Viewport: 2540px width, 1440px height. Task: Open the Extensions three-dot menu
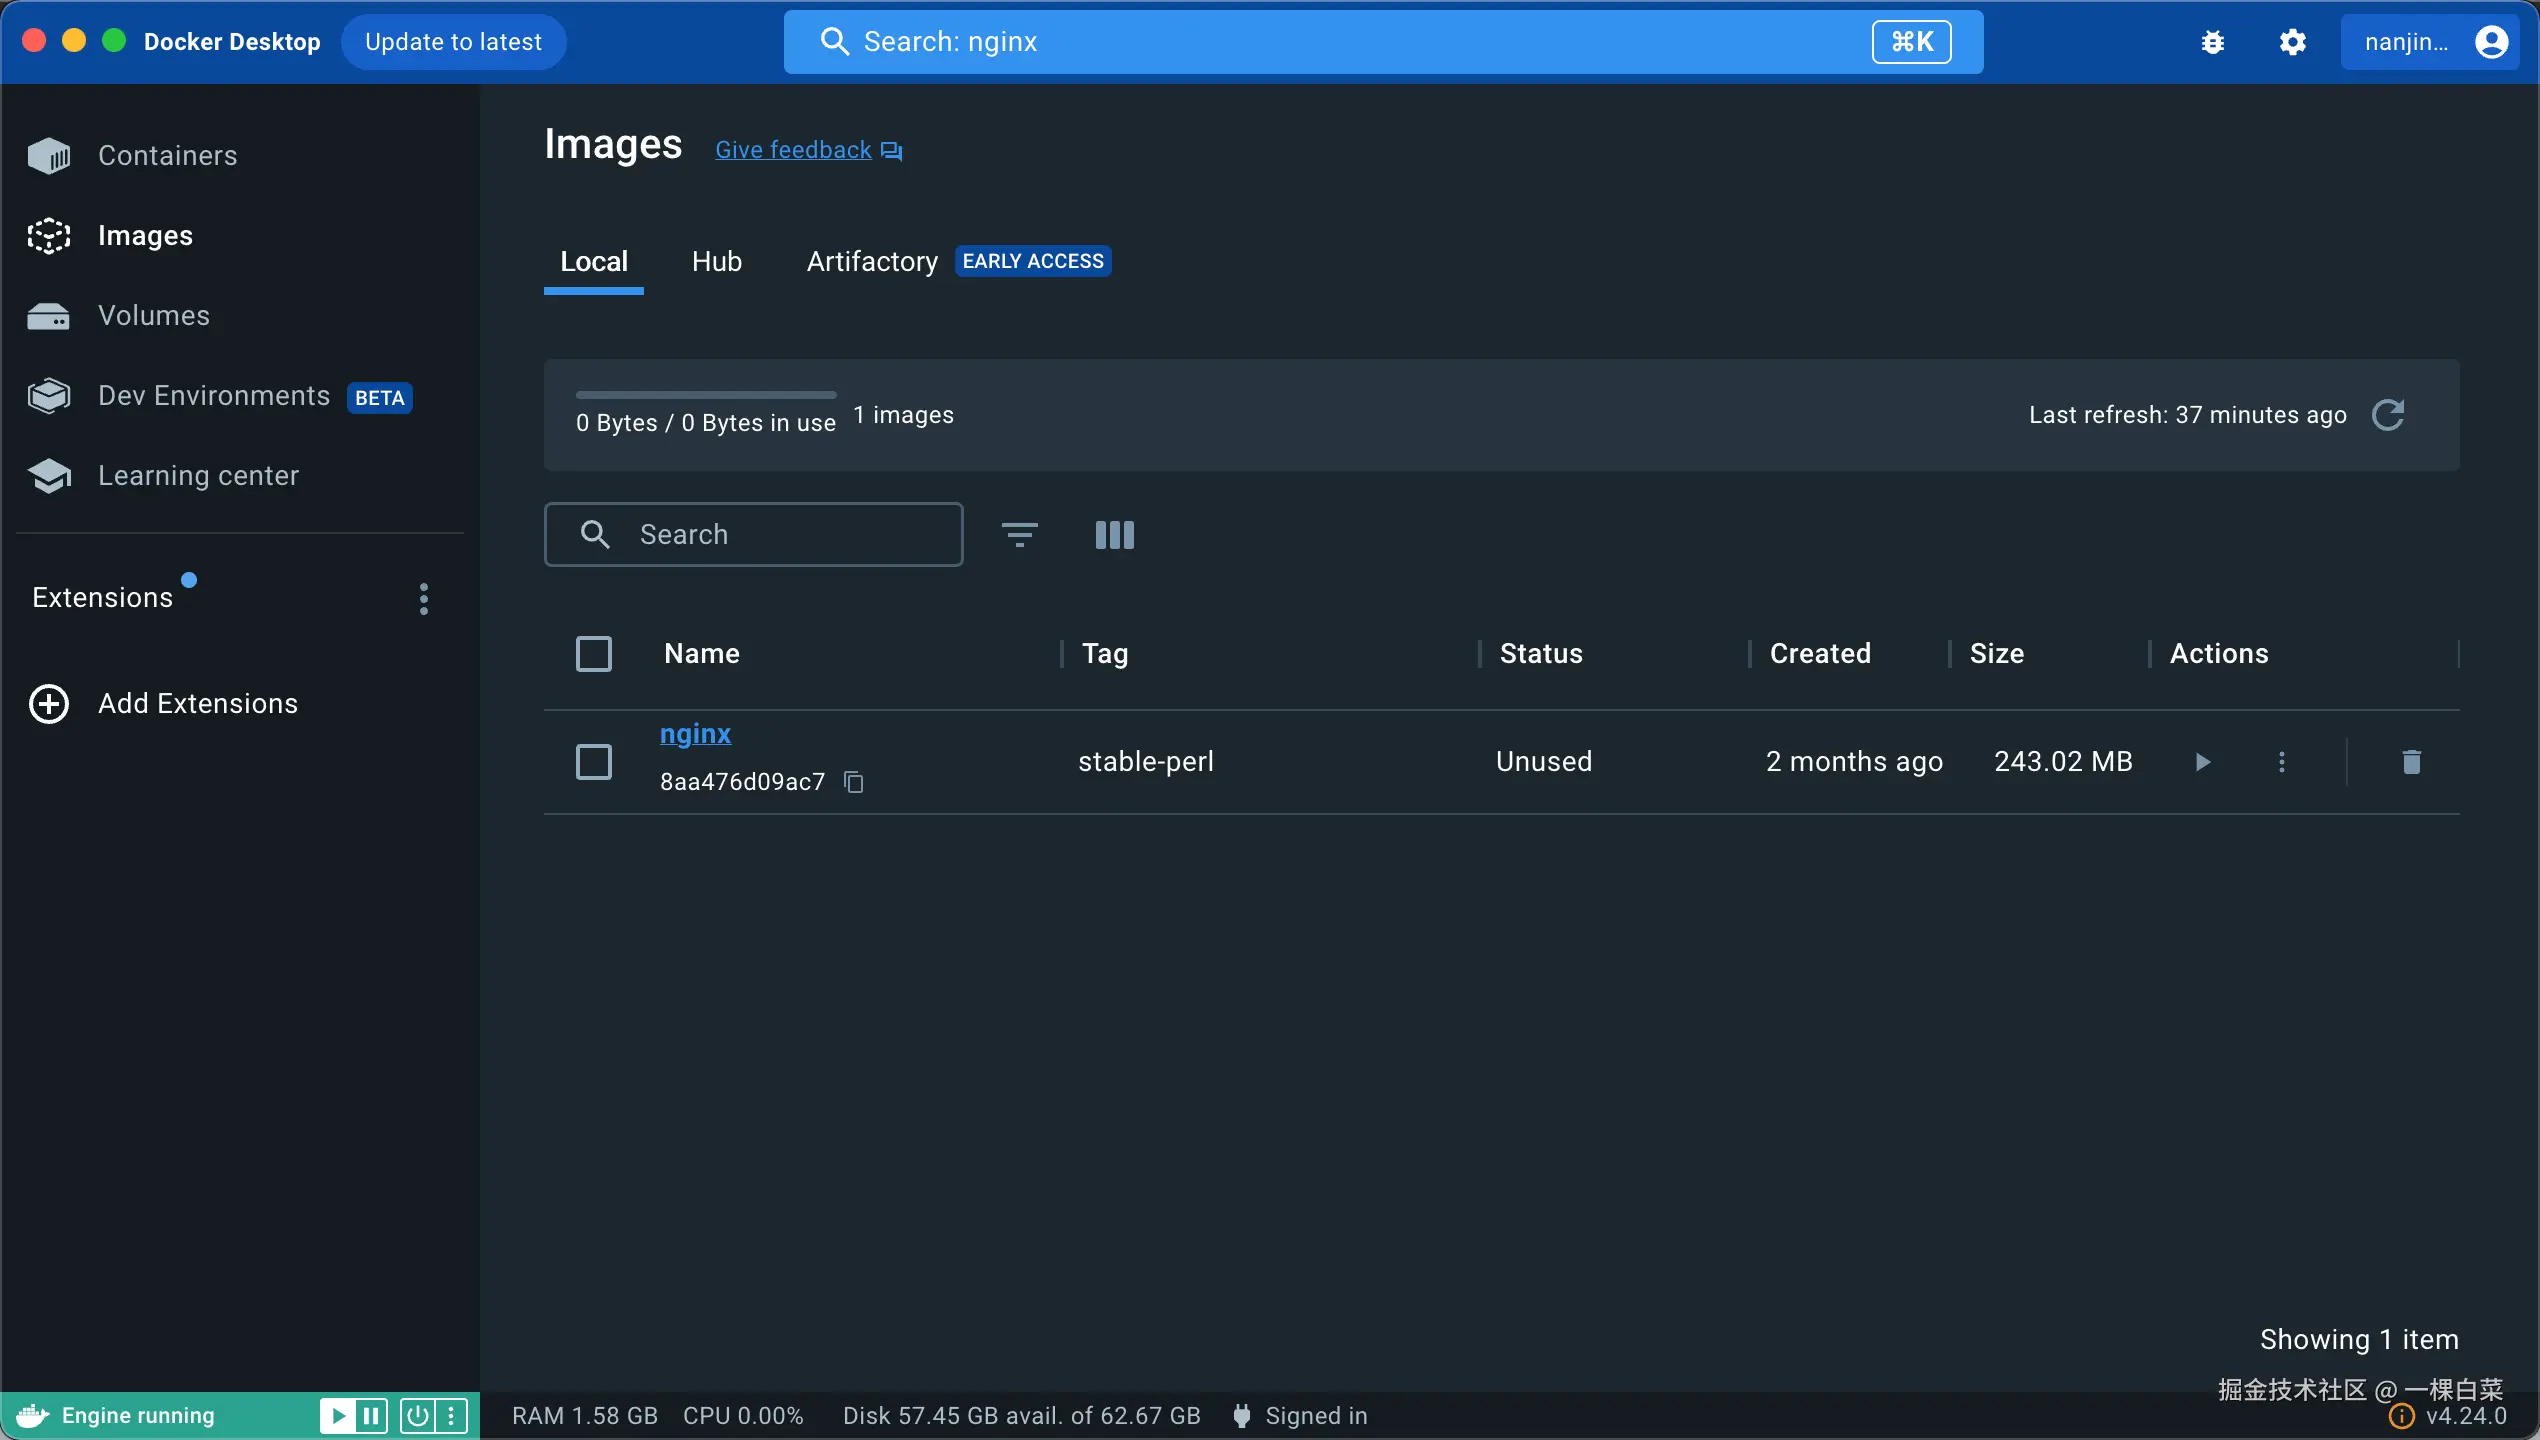coord(424,599)
